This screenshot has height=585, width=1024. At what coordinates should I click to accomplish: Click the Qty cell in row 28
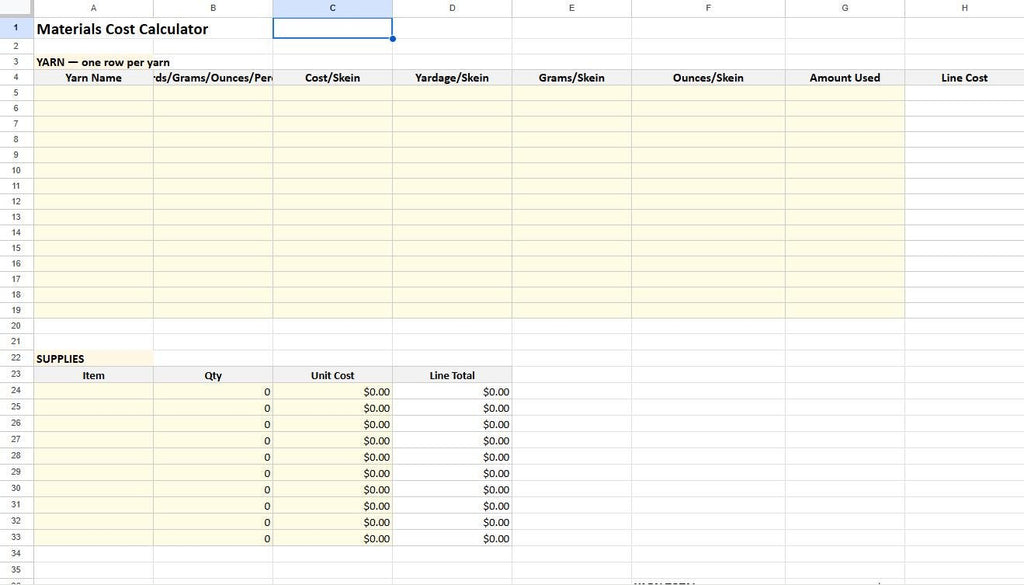click(213, 457)
